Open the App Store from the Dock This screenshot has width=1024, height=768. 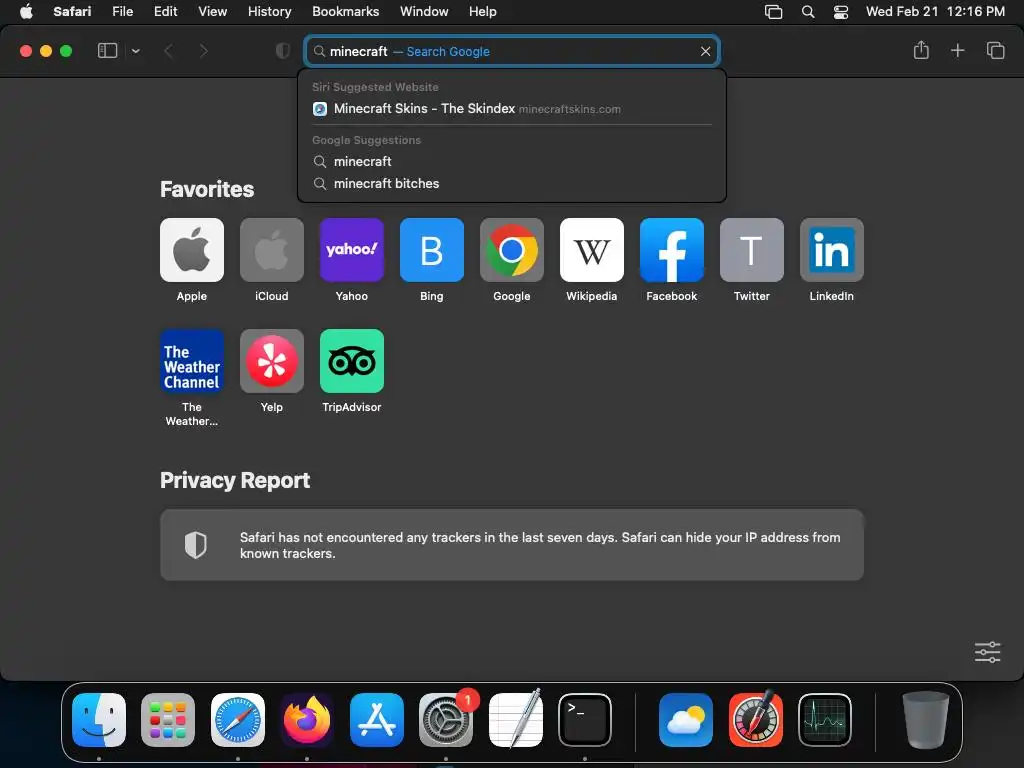tap(377, 720)
